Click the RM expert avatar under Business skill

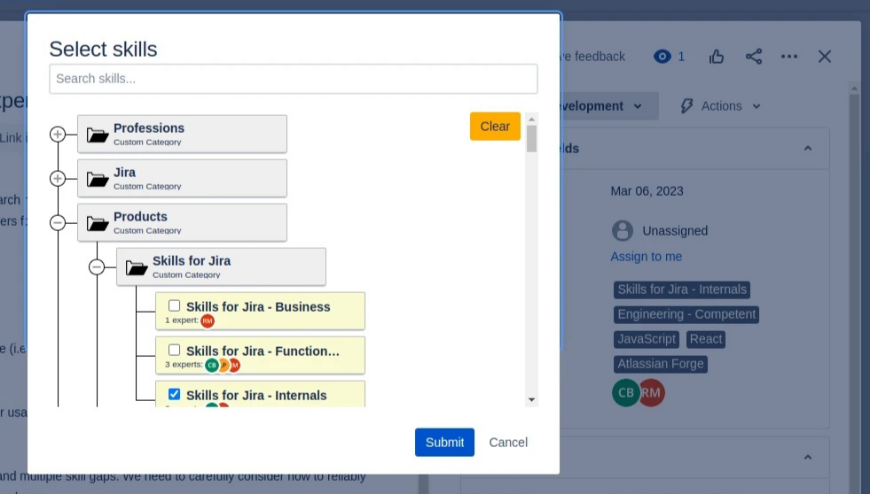click(208, 321)
